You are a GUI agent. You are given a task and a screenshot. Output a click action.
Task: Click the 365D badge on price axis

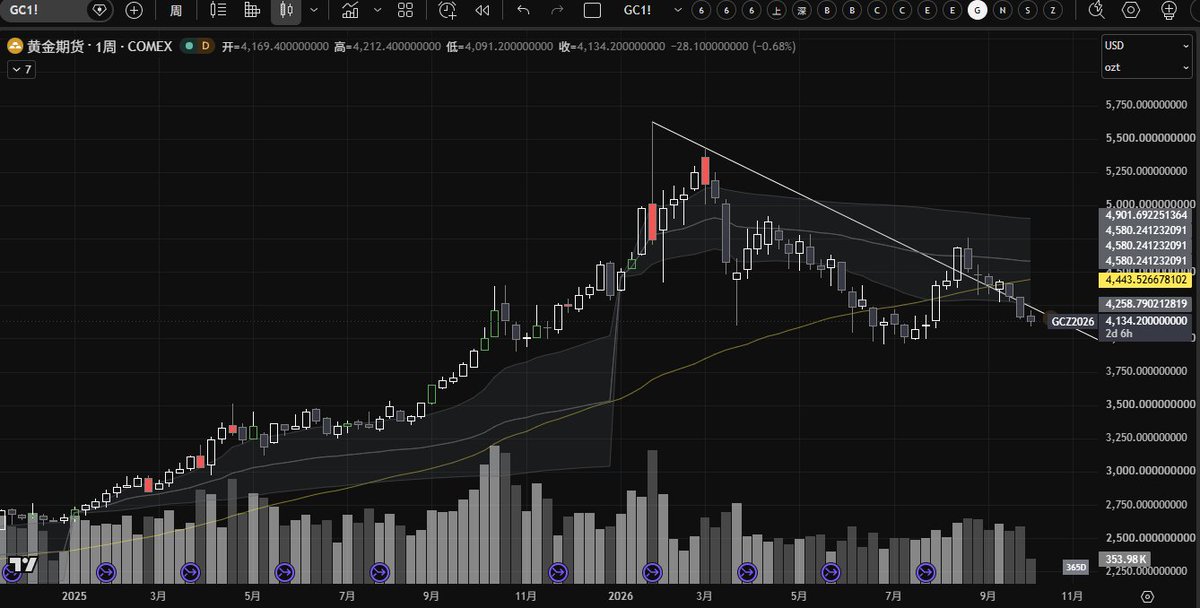(1076, 568)
